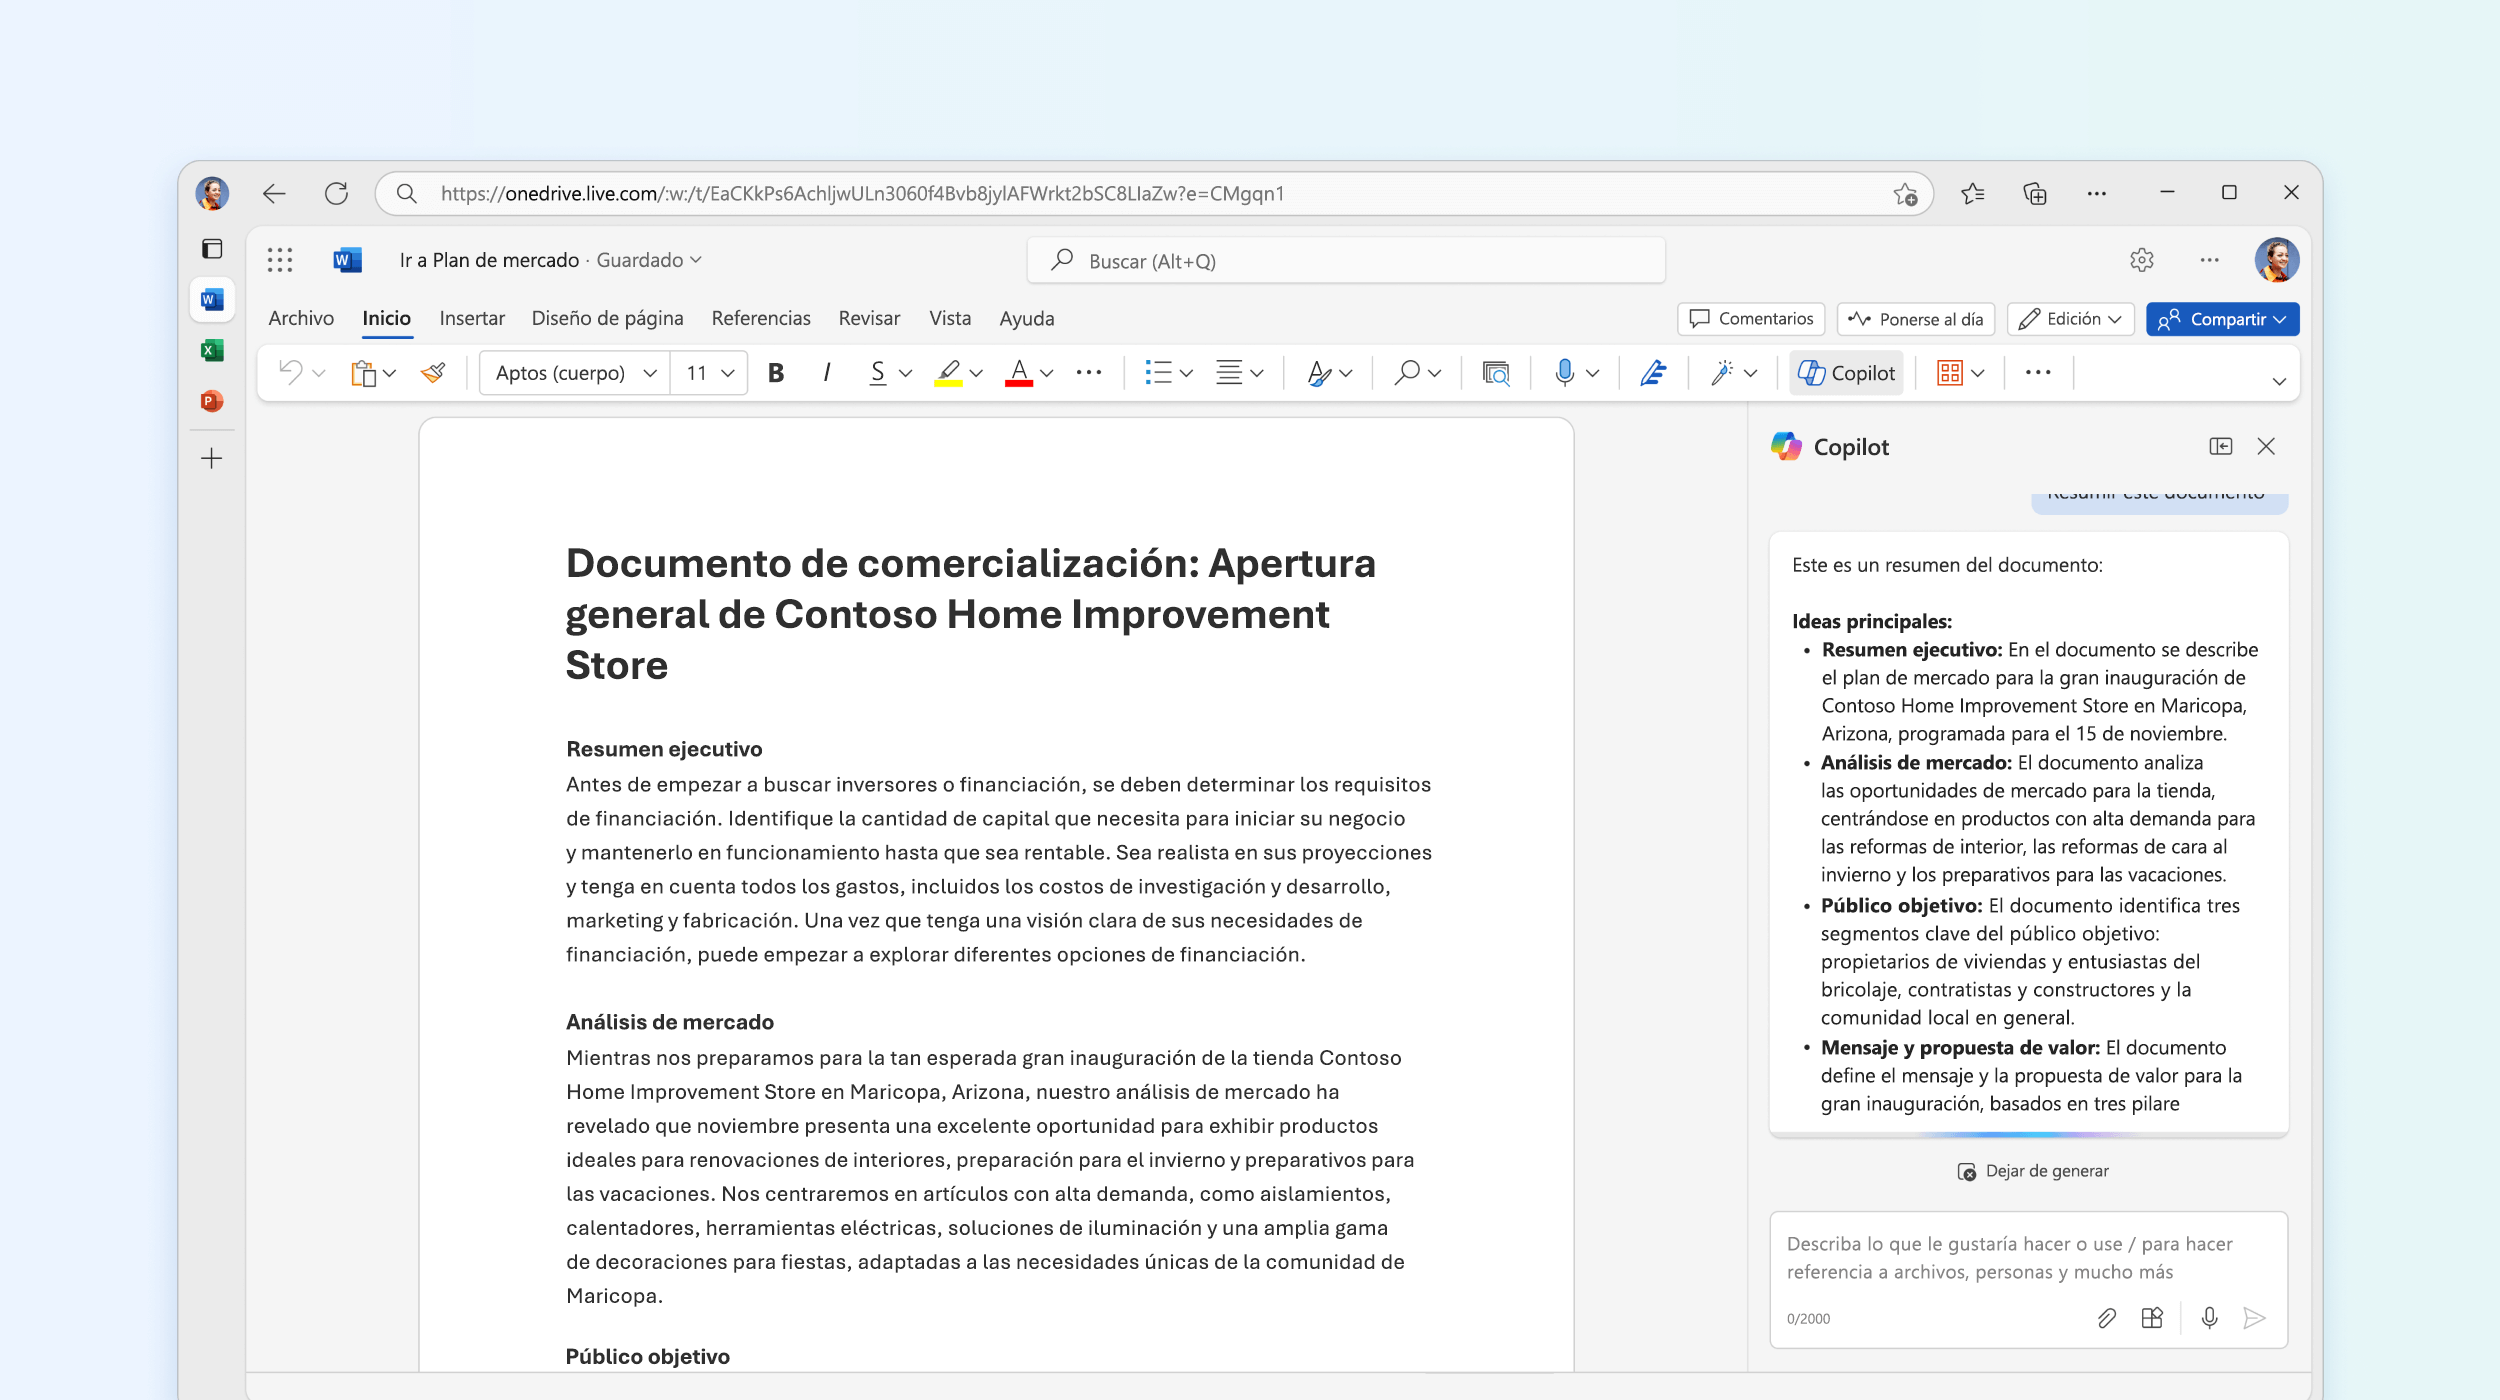2500x1400 pixels.
Task: Click the red grid add-ins icon
Action: (x=1950, y=373)
